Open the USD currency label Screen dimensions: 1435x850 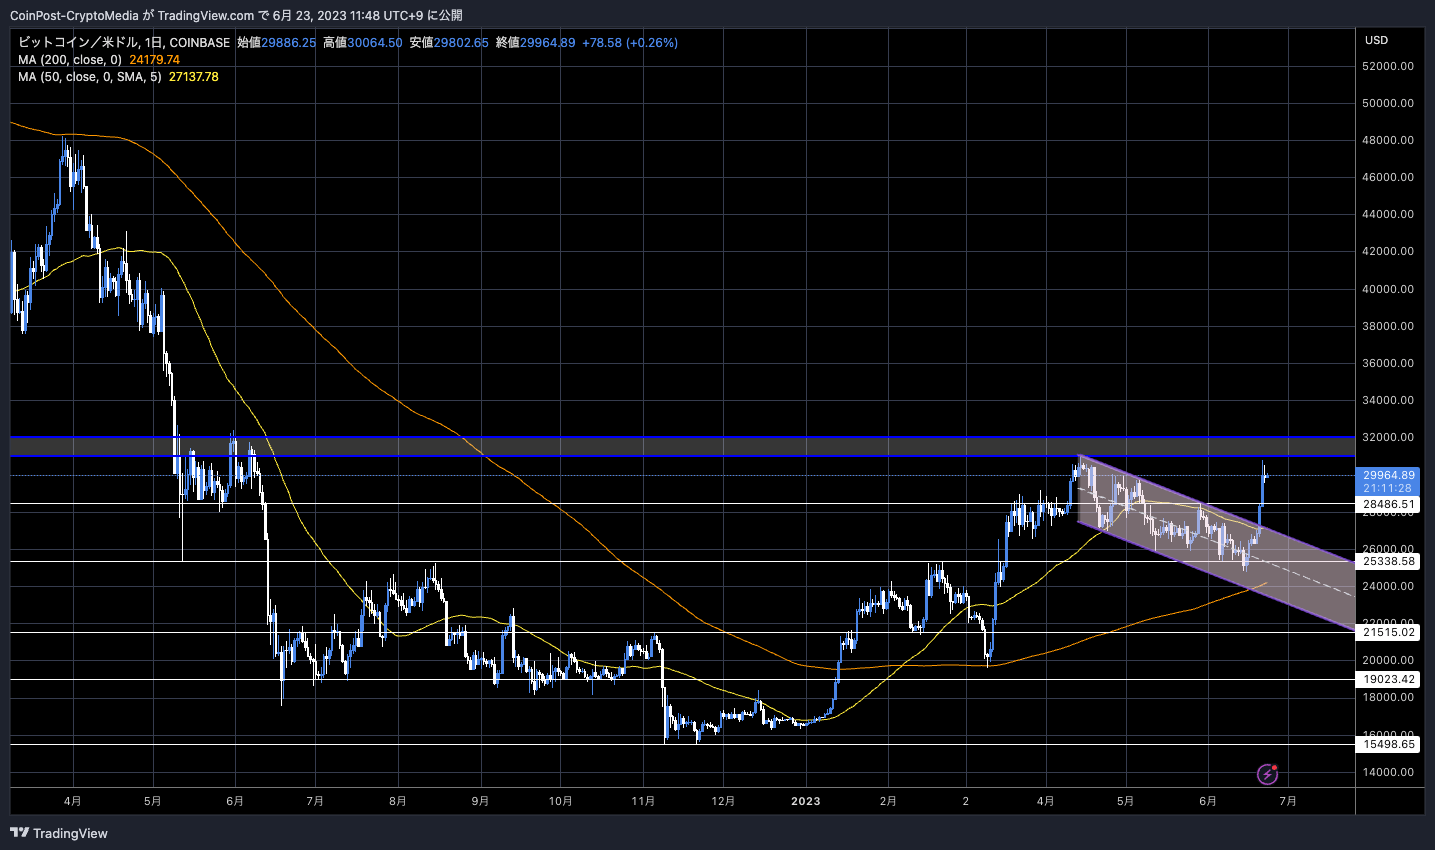pos(1377,40)
